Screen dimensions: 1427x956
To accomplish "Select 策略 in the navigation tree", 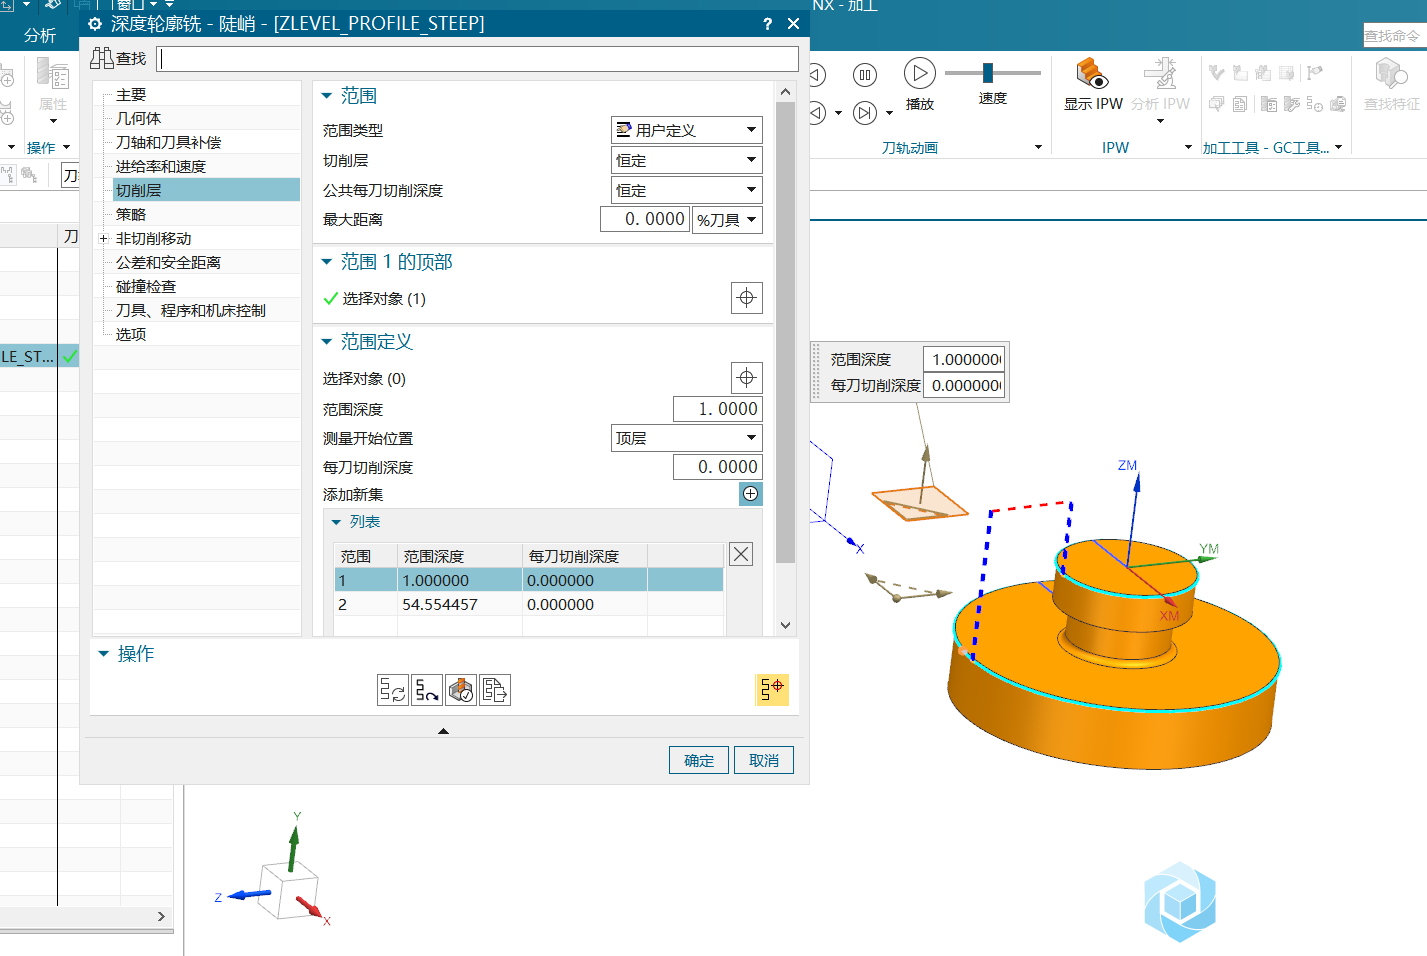I will pyautogui.click(x=131, y=215).
